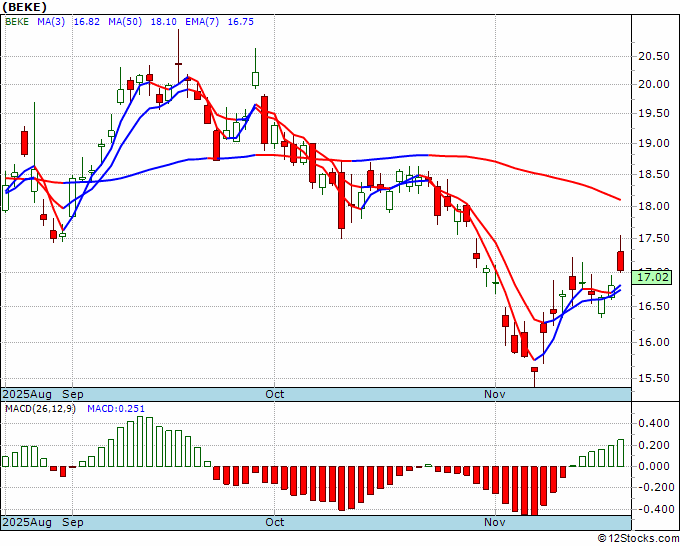Click the 0.400 MACD axis label
This screenshot has width=680, height=546.
(654, 424)
